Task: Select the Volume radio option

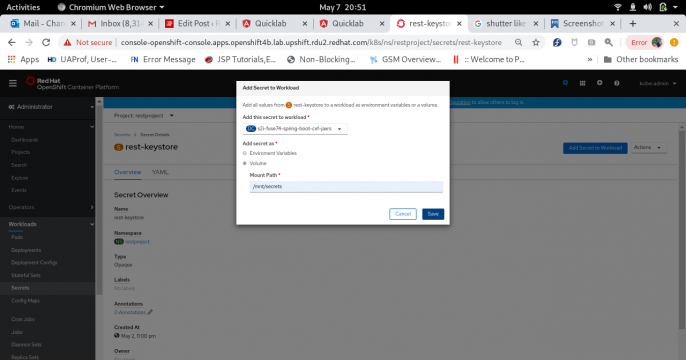Action: (x=245, y=163)
